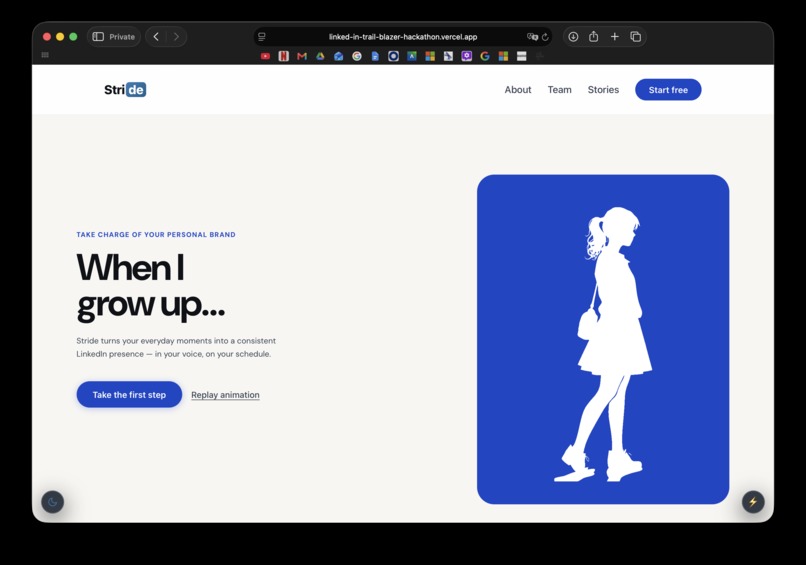
Task: Go forward to the next page
Action: coord(176,37)
